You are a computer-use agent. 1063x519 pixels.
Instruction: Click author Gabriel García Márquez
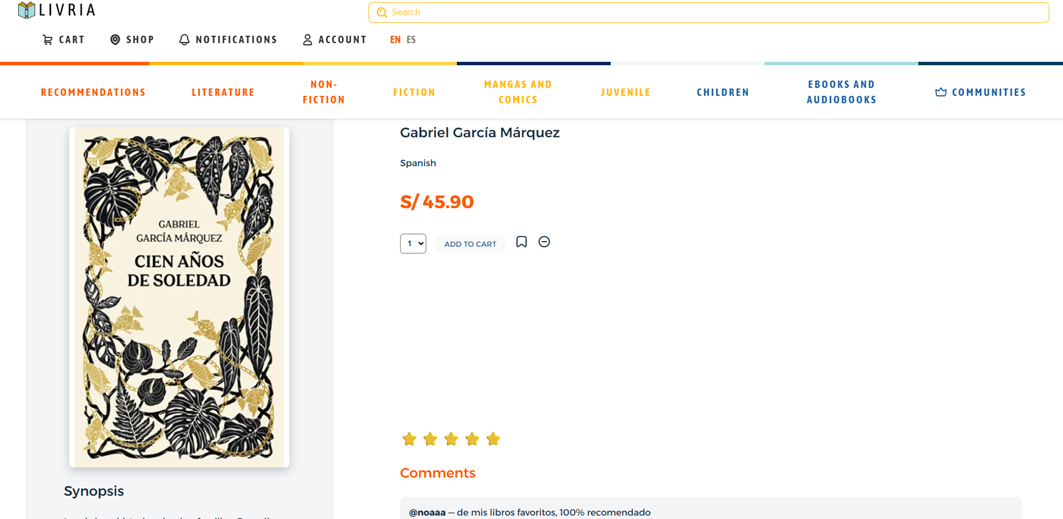[480, 133]
